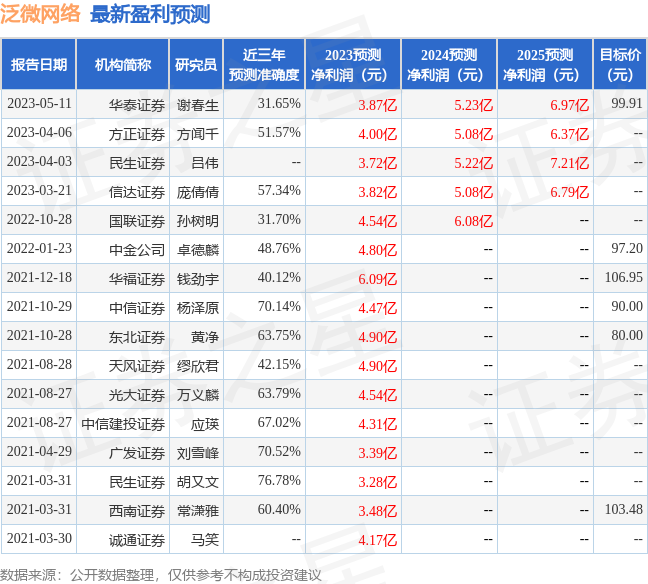Click the 2025预测净利润 column header
Screen dimensions: 648x584
tap(545, 64)
